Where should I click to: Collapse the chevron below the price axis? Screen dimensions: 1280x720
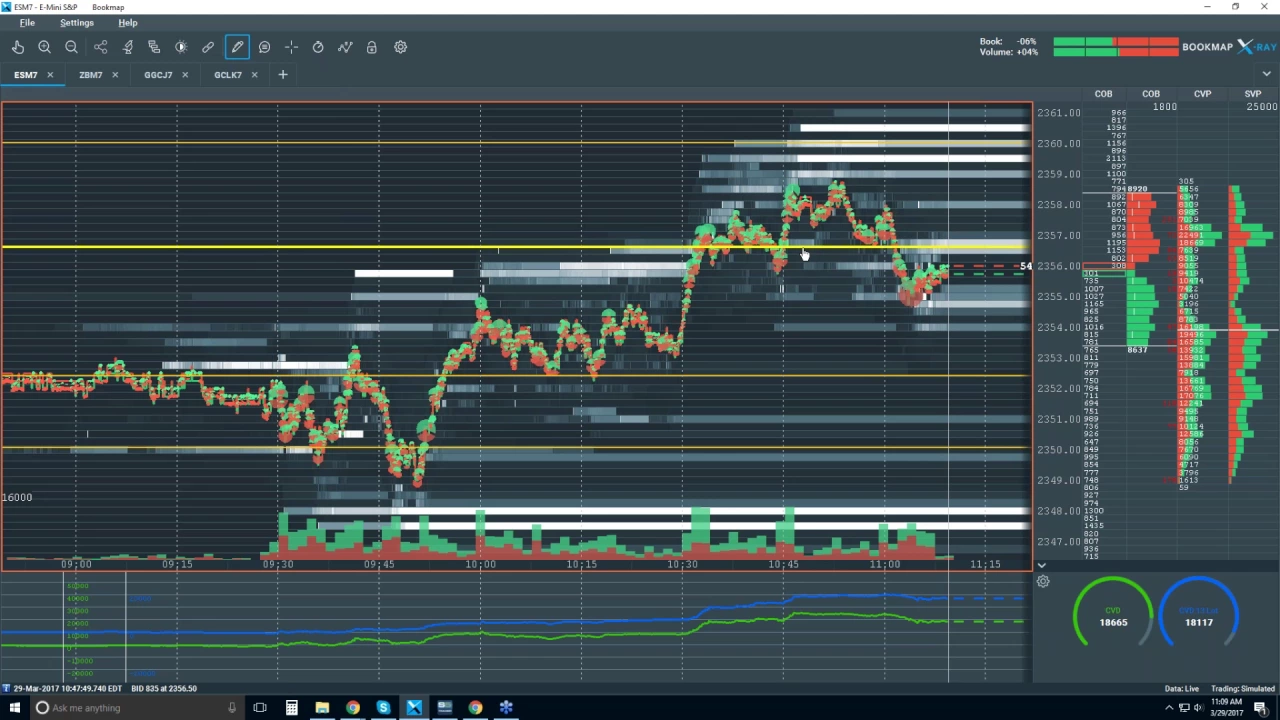click(x=1041, y=566)
